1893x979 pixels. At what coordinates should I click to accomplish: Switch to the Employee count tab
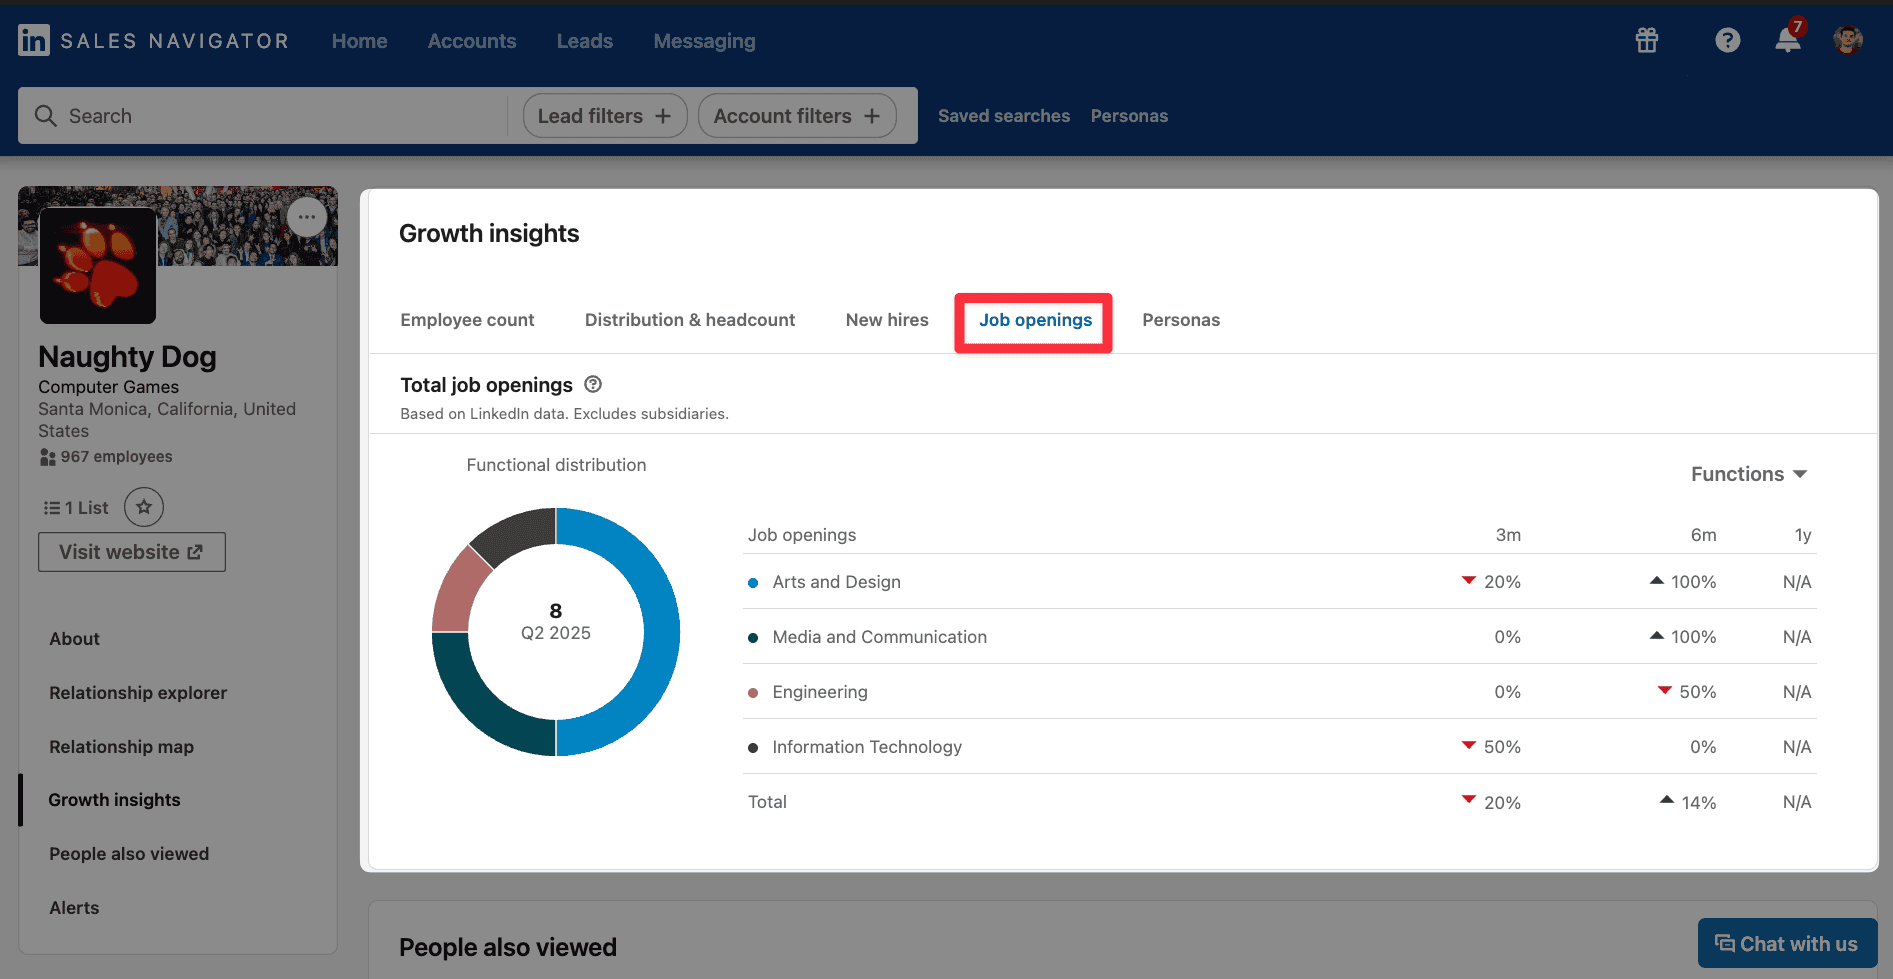point(467,320)
